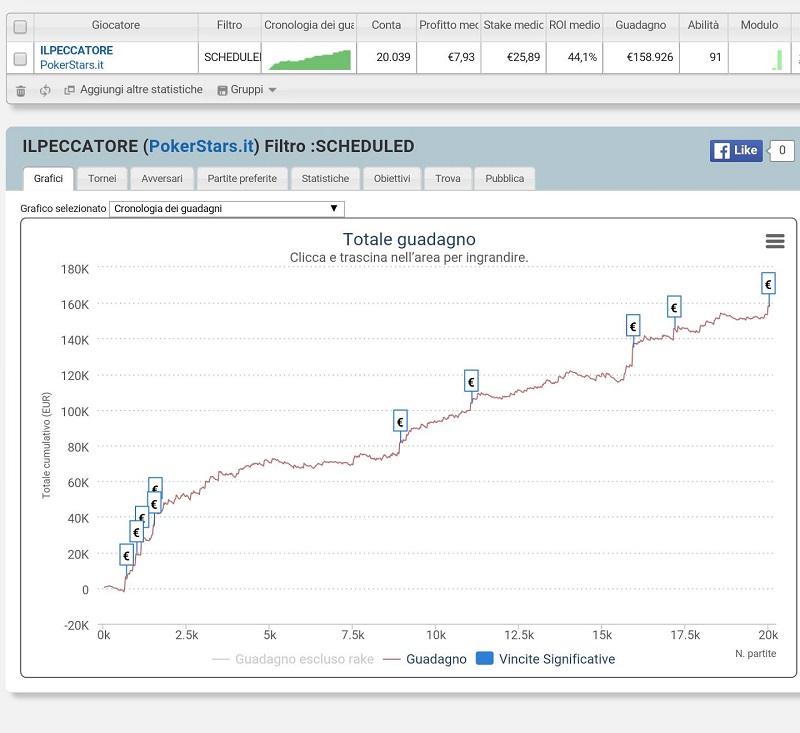The height and width of the screenshot is (733, 800).
Task: Click the Facebook like count showing 0
Action: pyautogui.click(x=782, y=150)
